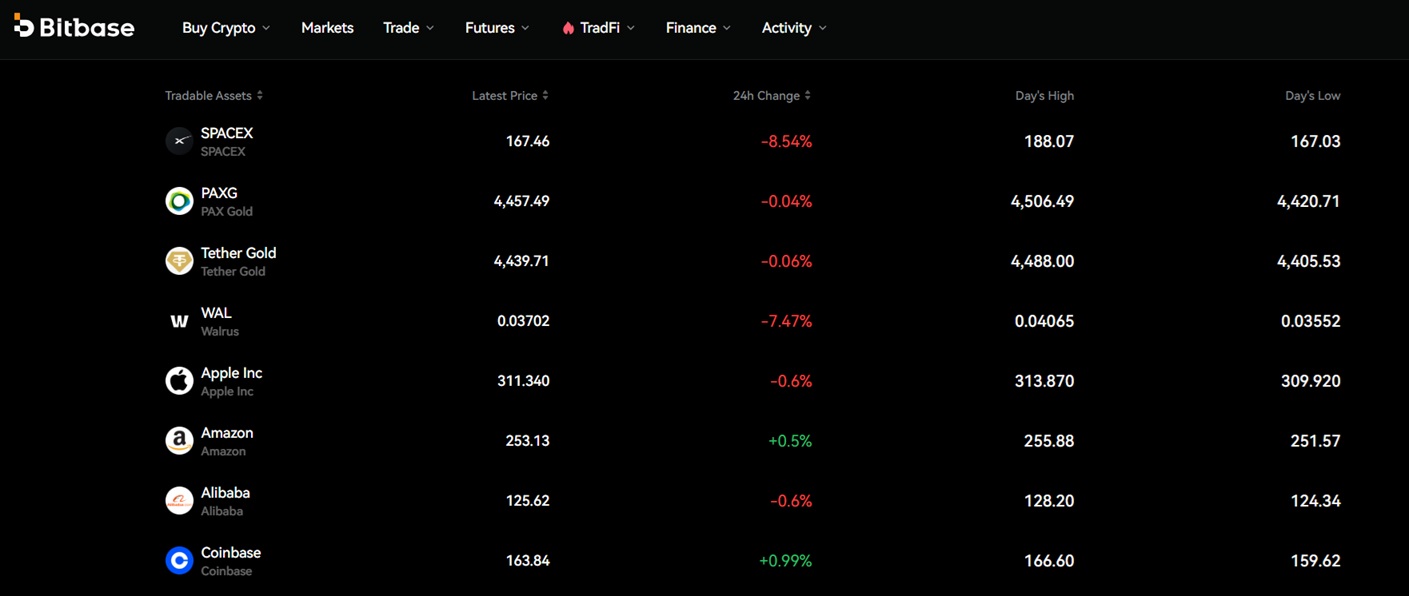This screenshot has width=1409, height=596.
Task: Click the Walrus WAL icon
Action: 179,321
